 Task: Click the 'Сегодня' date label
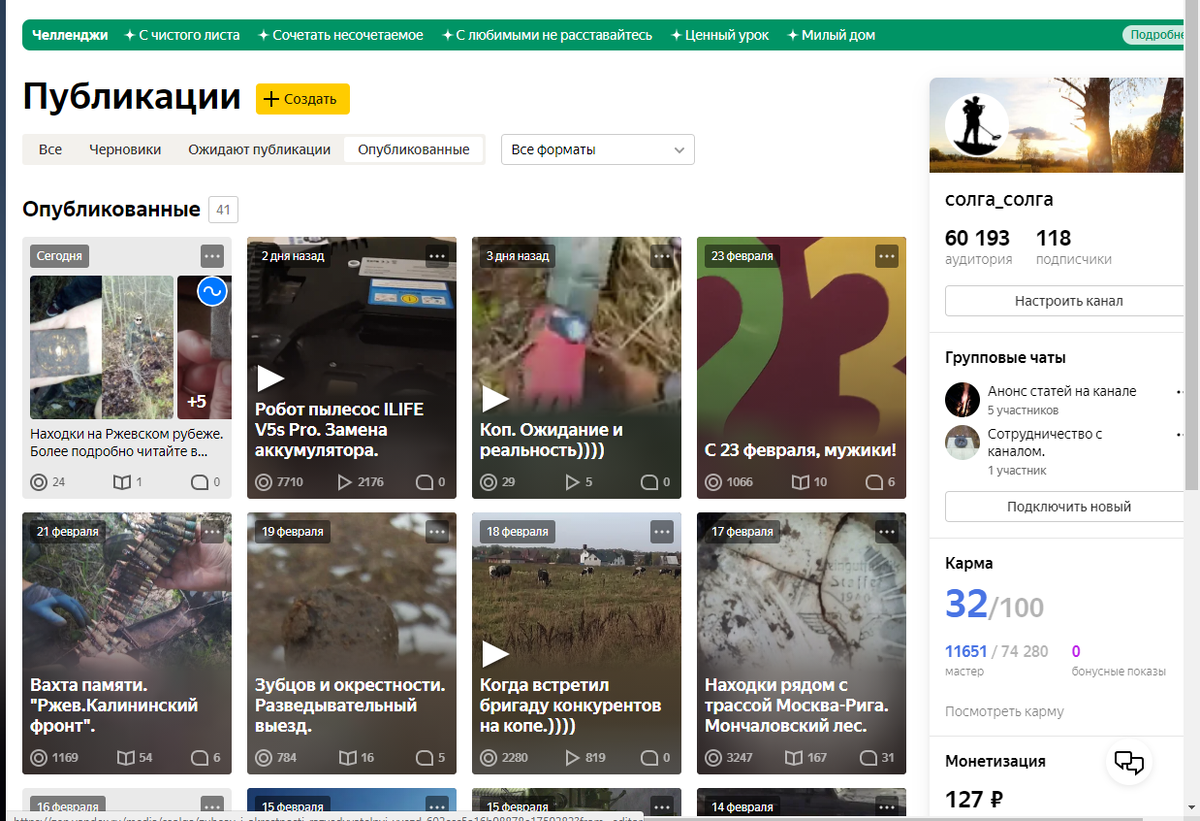click(x=59, y=256)
